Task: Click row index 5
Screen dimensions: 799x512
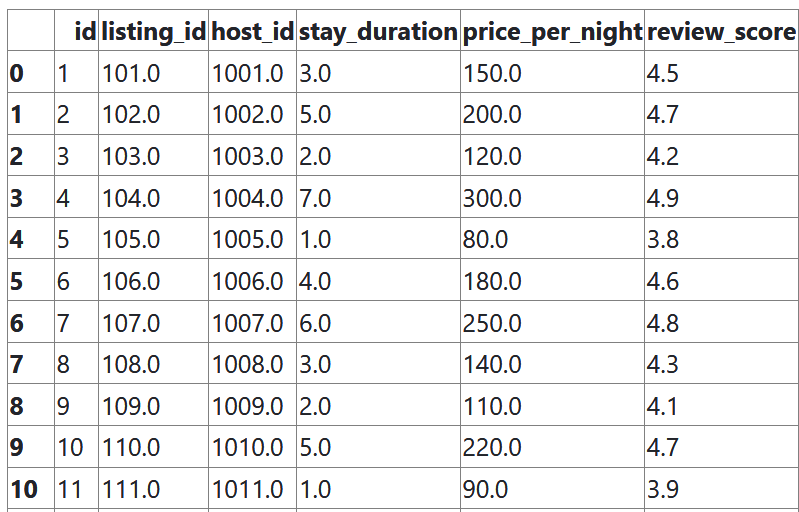Action: [x=16, y=281]
